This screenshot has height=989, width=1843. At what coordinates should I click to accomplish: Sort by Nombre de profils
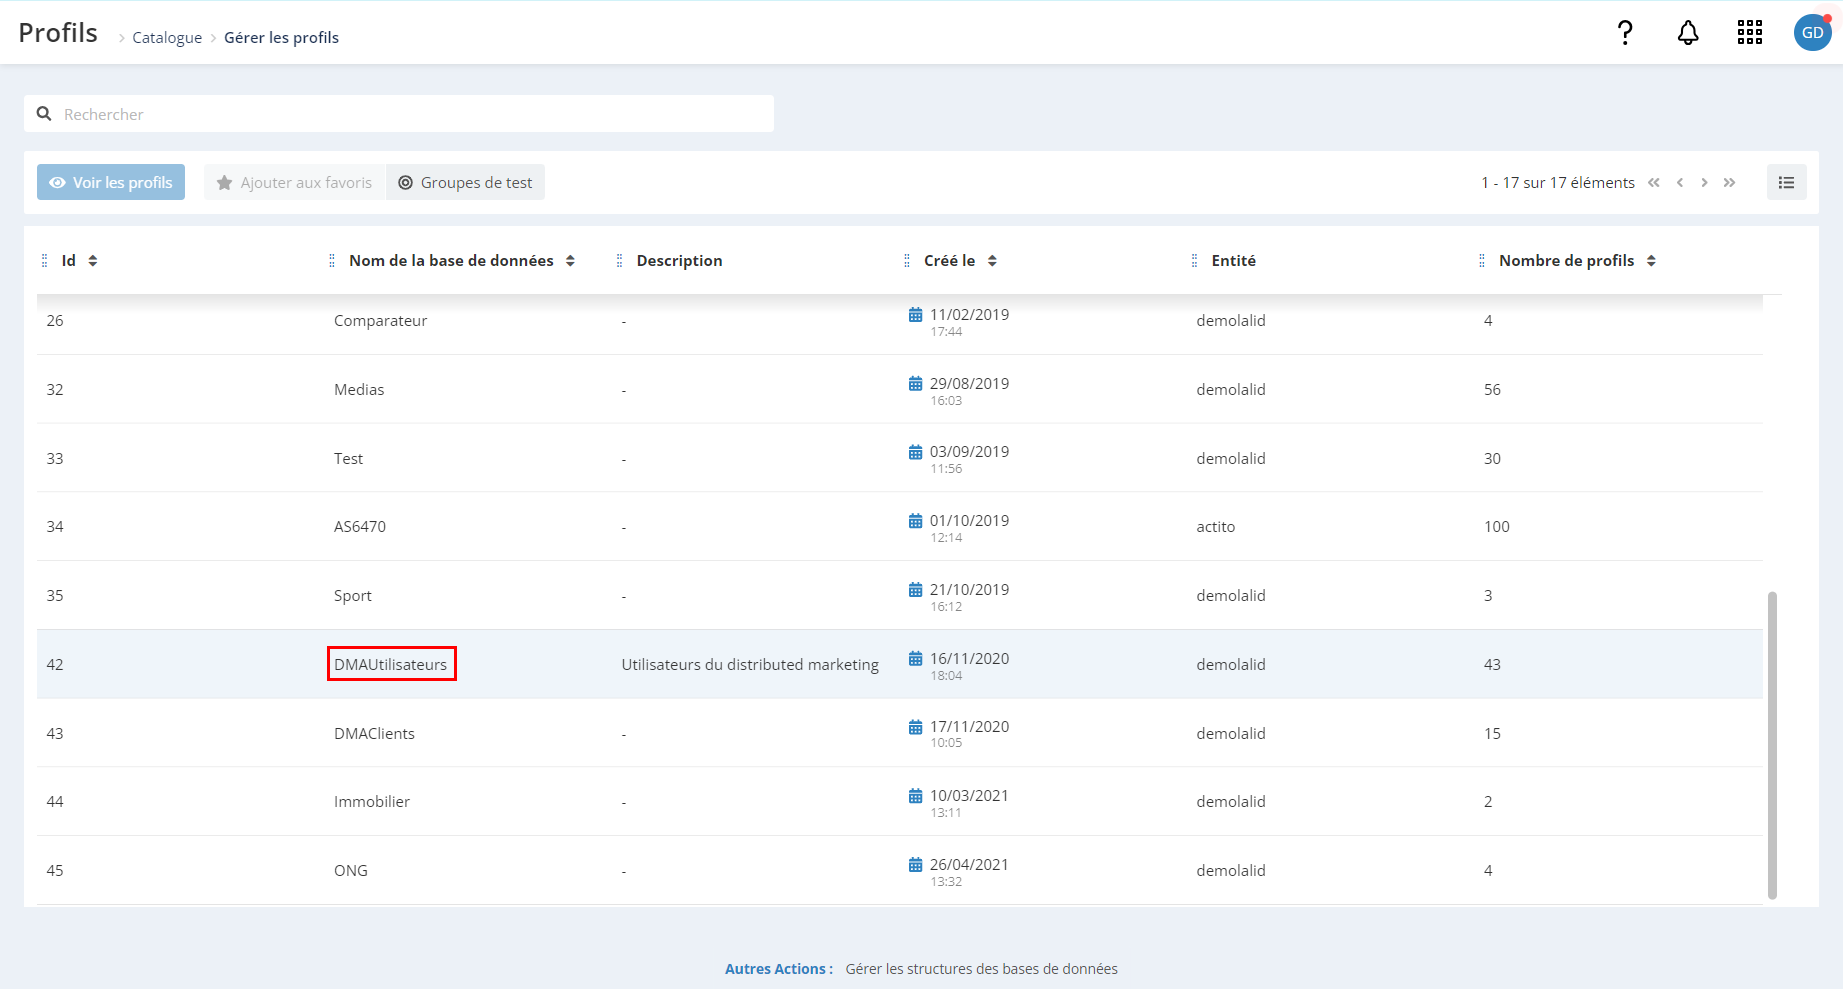point(1651,261)
